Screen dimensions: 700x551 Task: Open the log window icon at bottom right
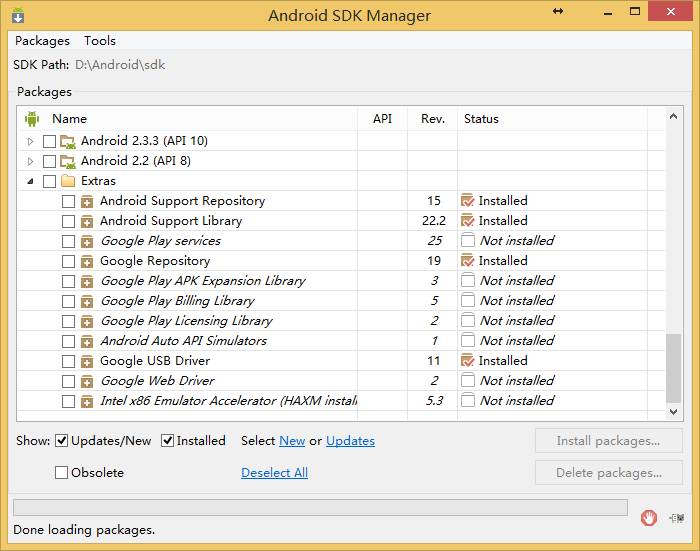pos(677,518)
